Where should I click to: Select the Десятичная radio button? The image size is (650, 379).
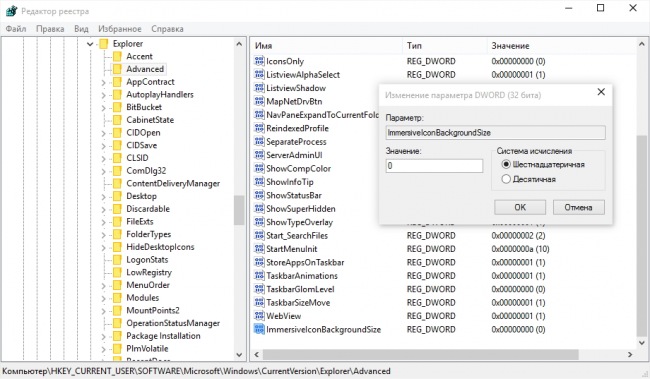pyautogui.click(x=506, y=179)
